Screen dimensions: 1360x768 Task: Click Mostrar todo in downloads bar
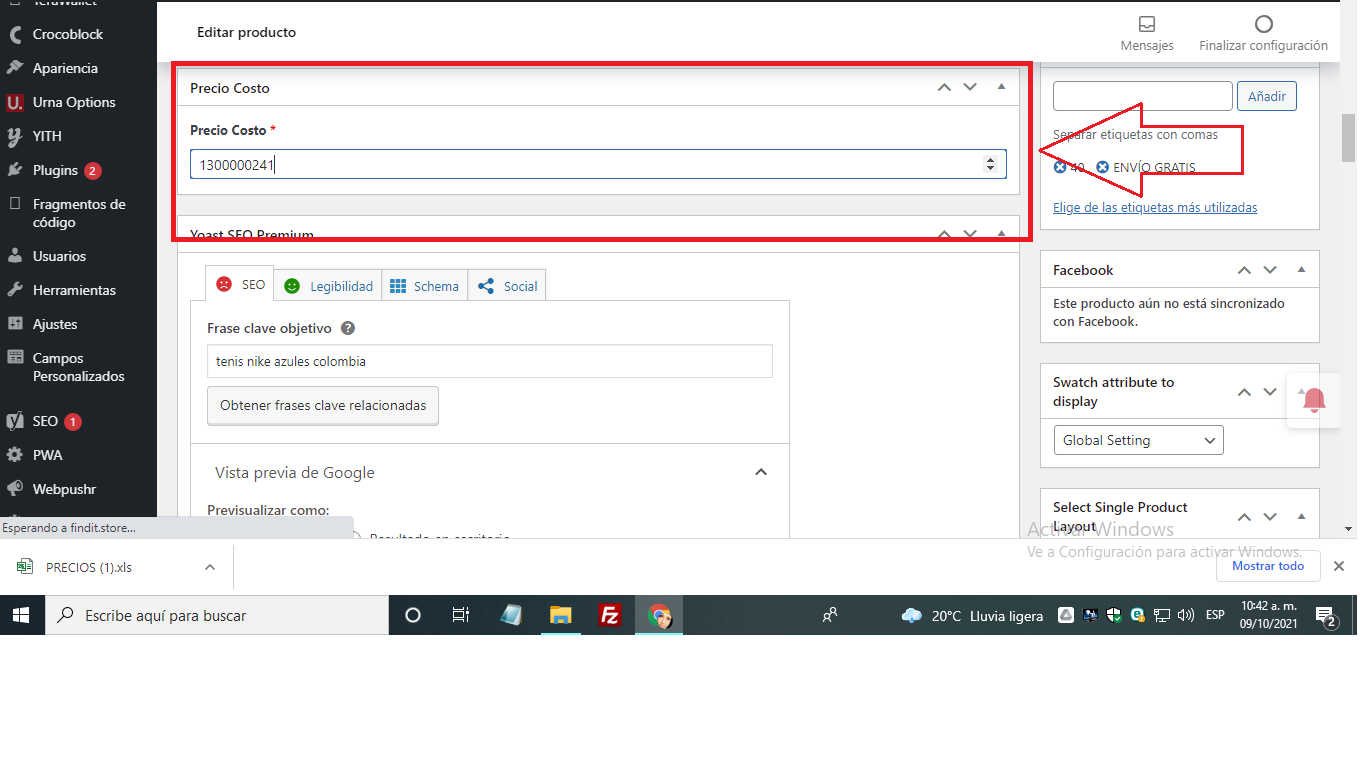[1268, 566]
